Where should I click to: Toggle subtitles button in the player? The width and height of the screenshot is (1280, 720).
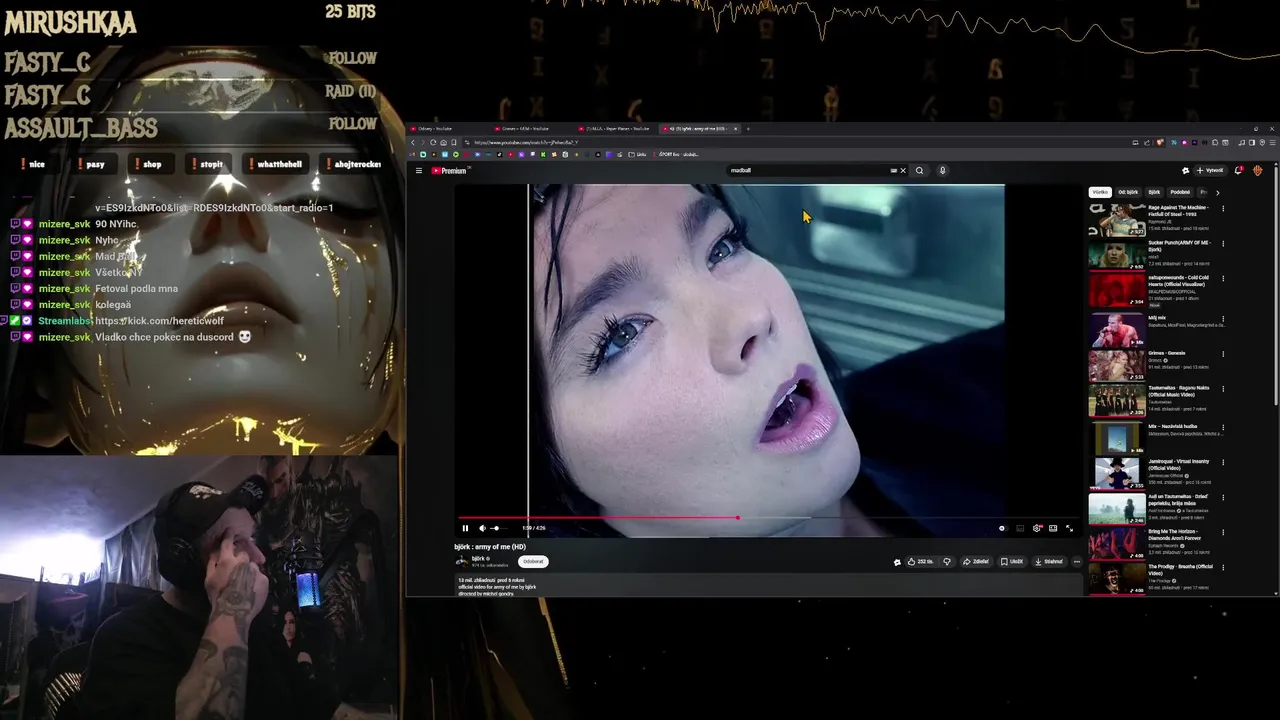(1020, 528)
